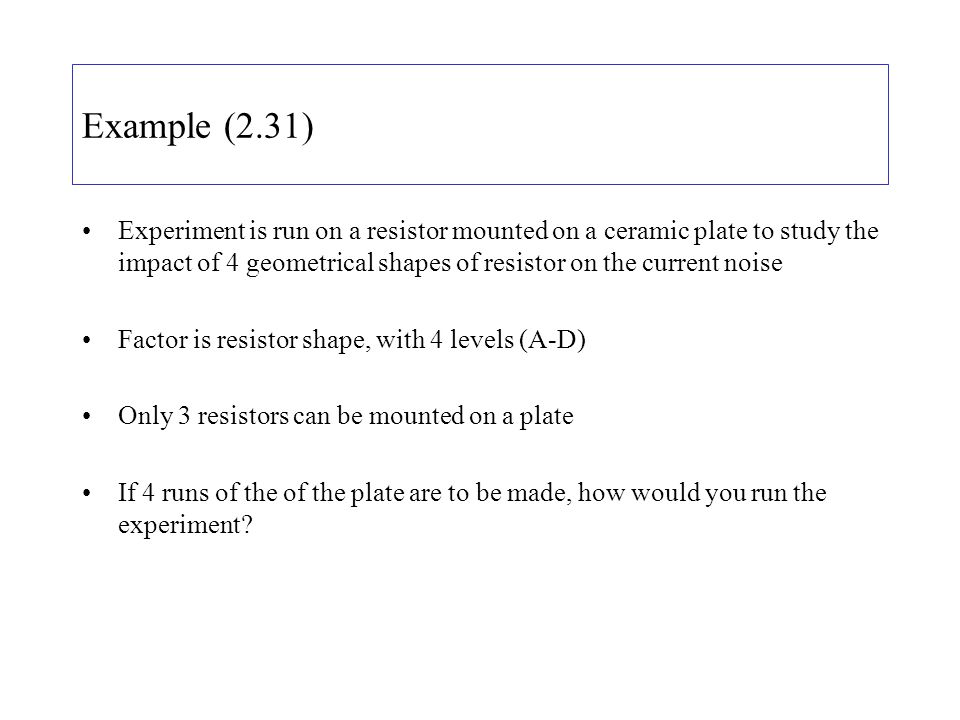Click the words "mounted on a plate" in the third bullet
The image size is (960, 720).
click(x=471, y=416)
